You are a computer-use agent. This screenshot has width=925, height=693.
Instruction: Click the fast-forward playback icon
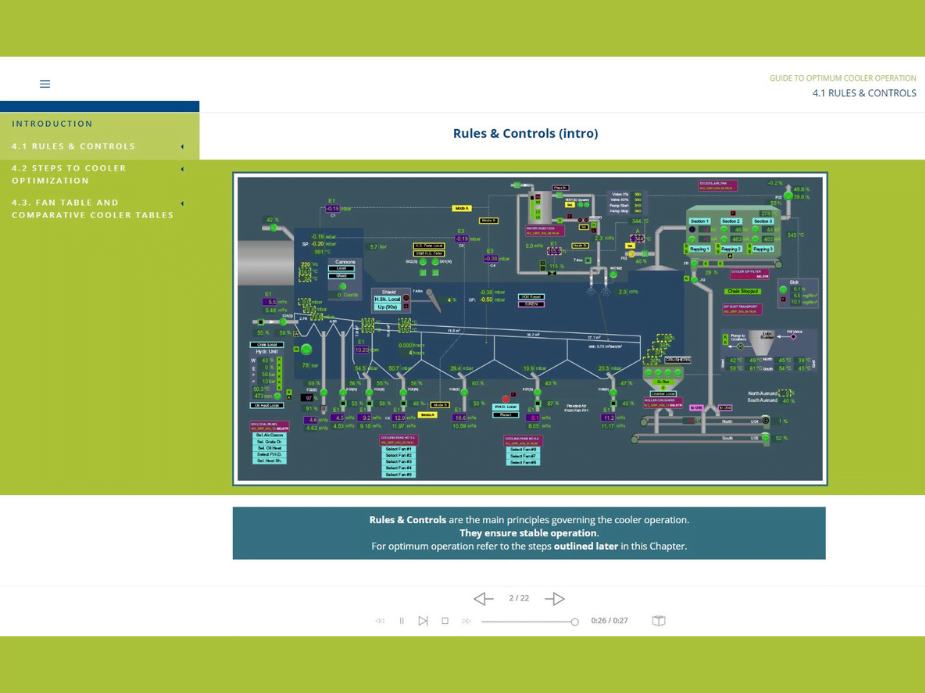[467, 620]
